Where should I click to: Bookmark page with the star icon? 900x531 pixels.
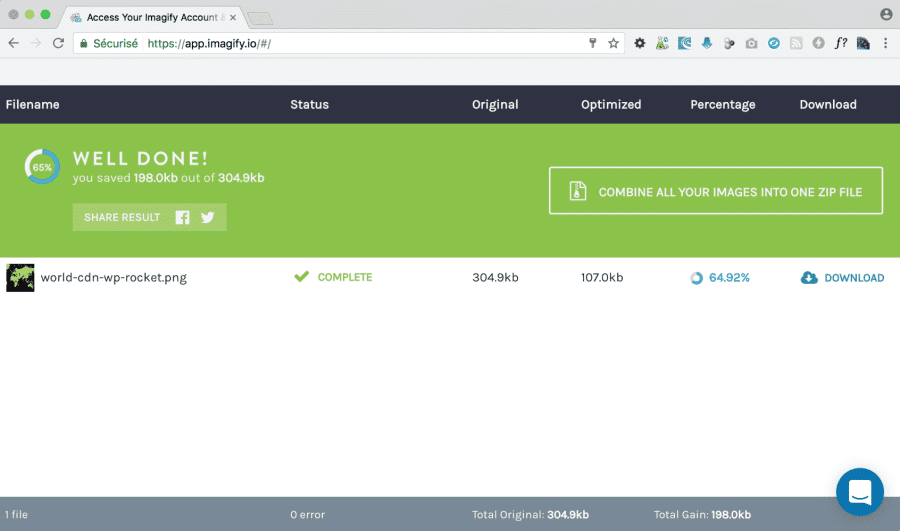coord(613,44)
